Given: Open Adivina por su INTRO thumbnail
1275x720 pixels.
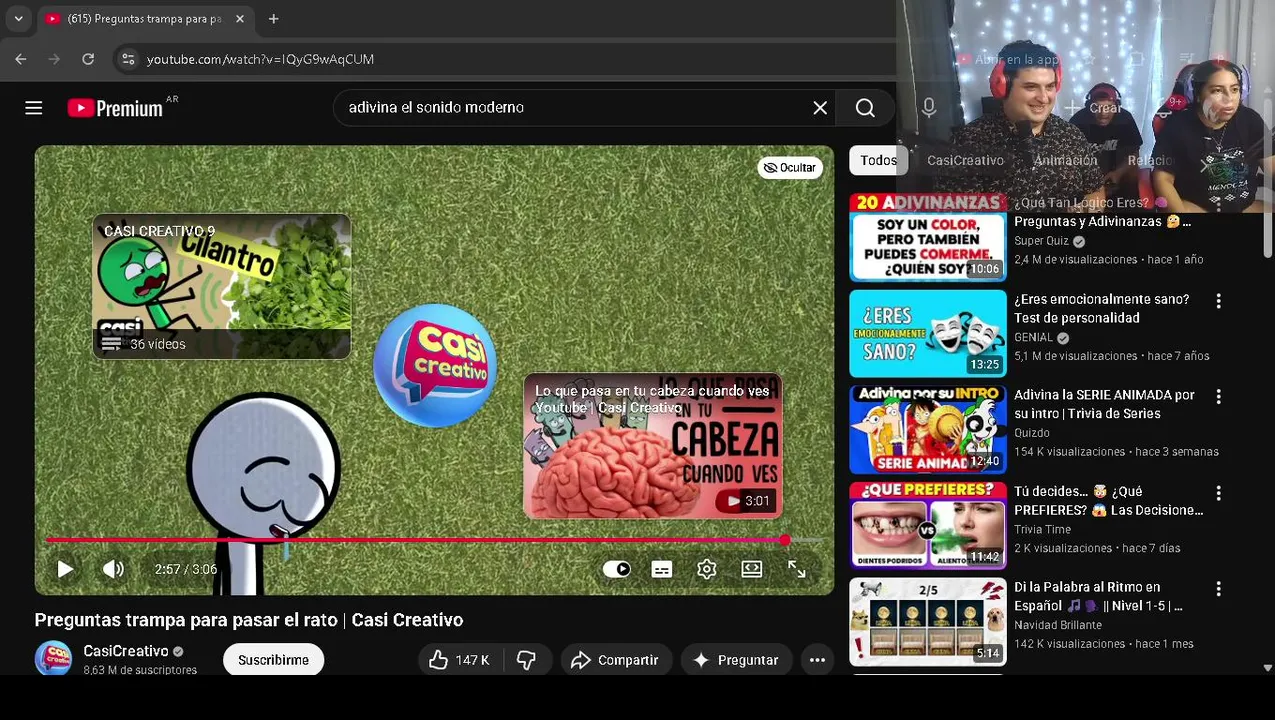Looking at the screenshot, I should (x=928, y=429).
